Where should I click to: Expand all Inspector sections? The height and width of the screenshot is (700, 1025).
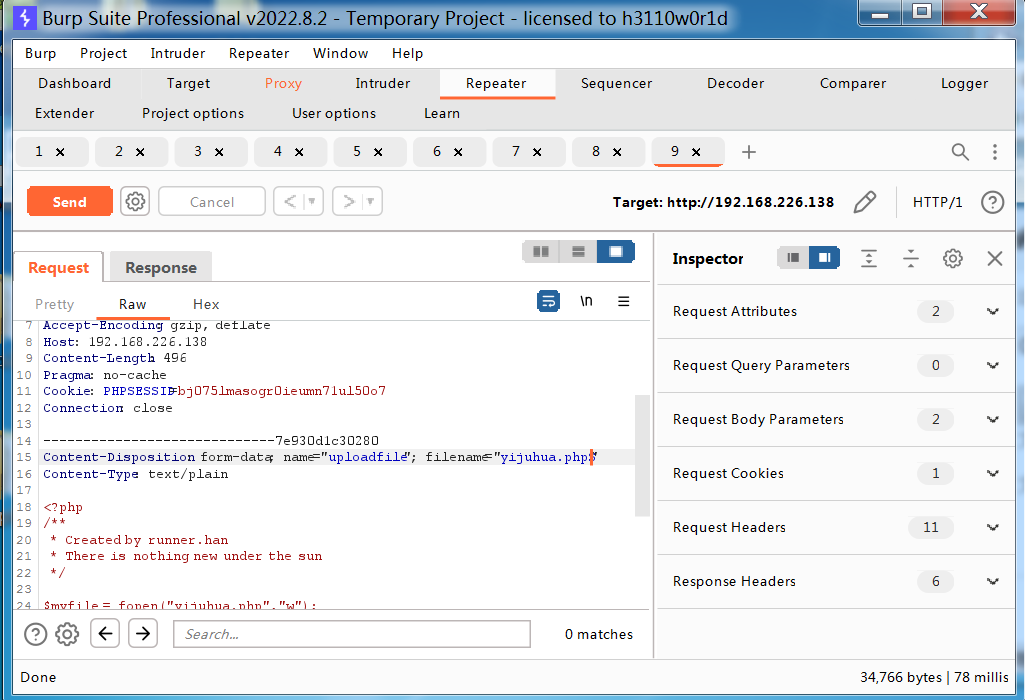point(869,258)
